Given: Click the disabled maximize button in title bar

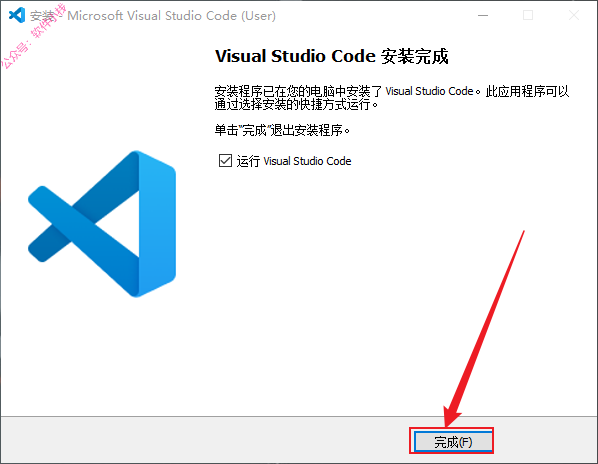Looking at the screenshot, I should tap(528, 16).
